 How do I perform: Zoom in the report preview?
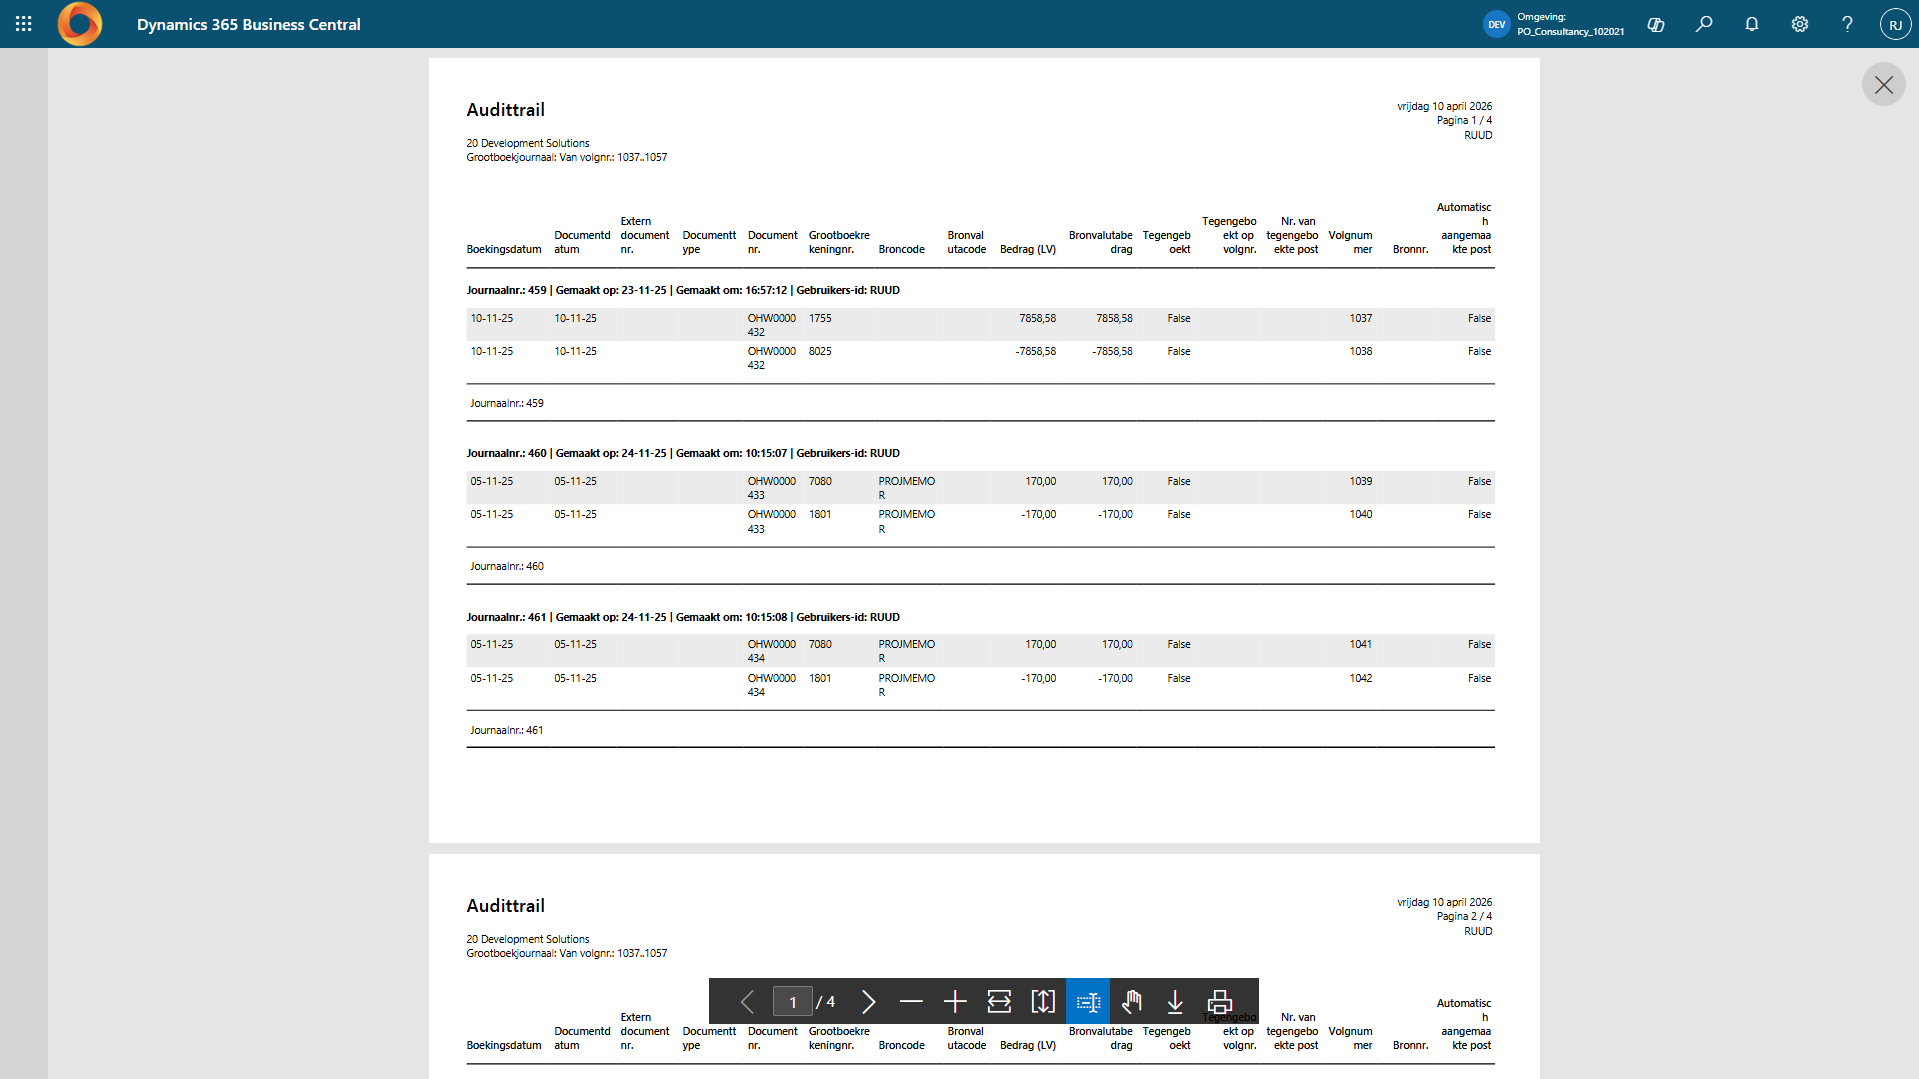[955, 1002]
